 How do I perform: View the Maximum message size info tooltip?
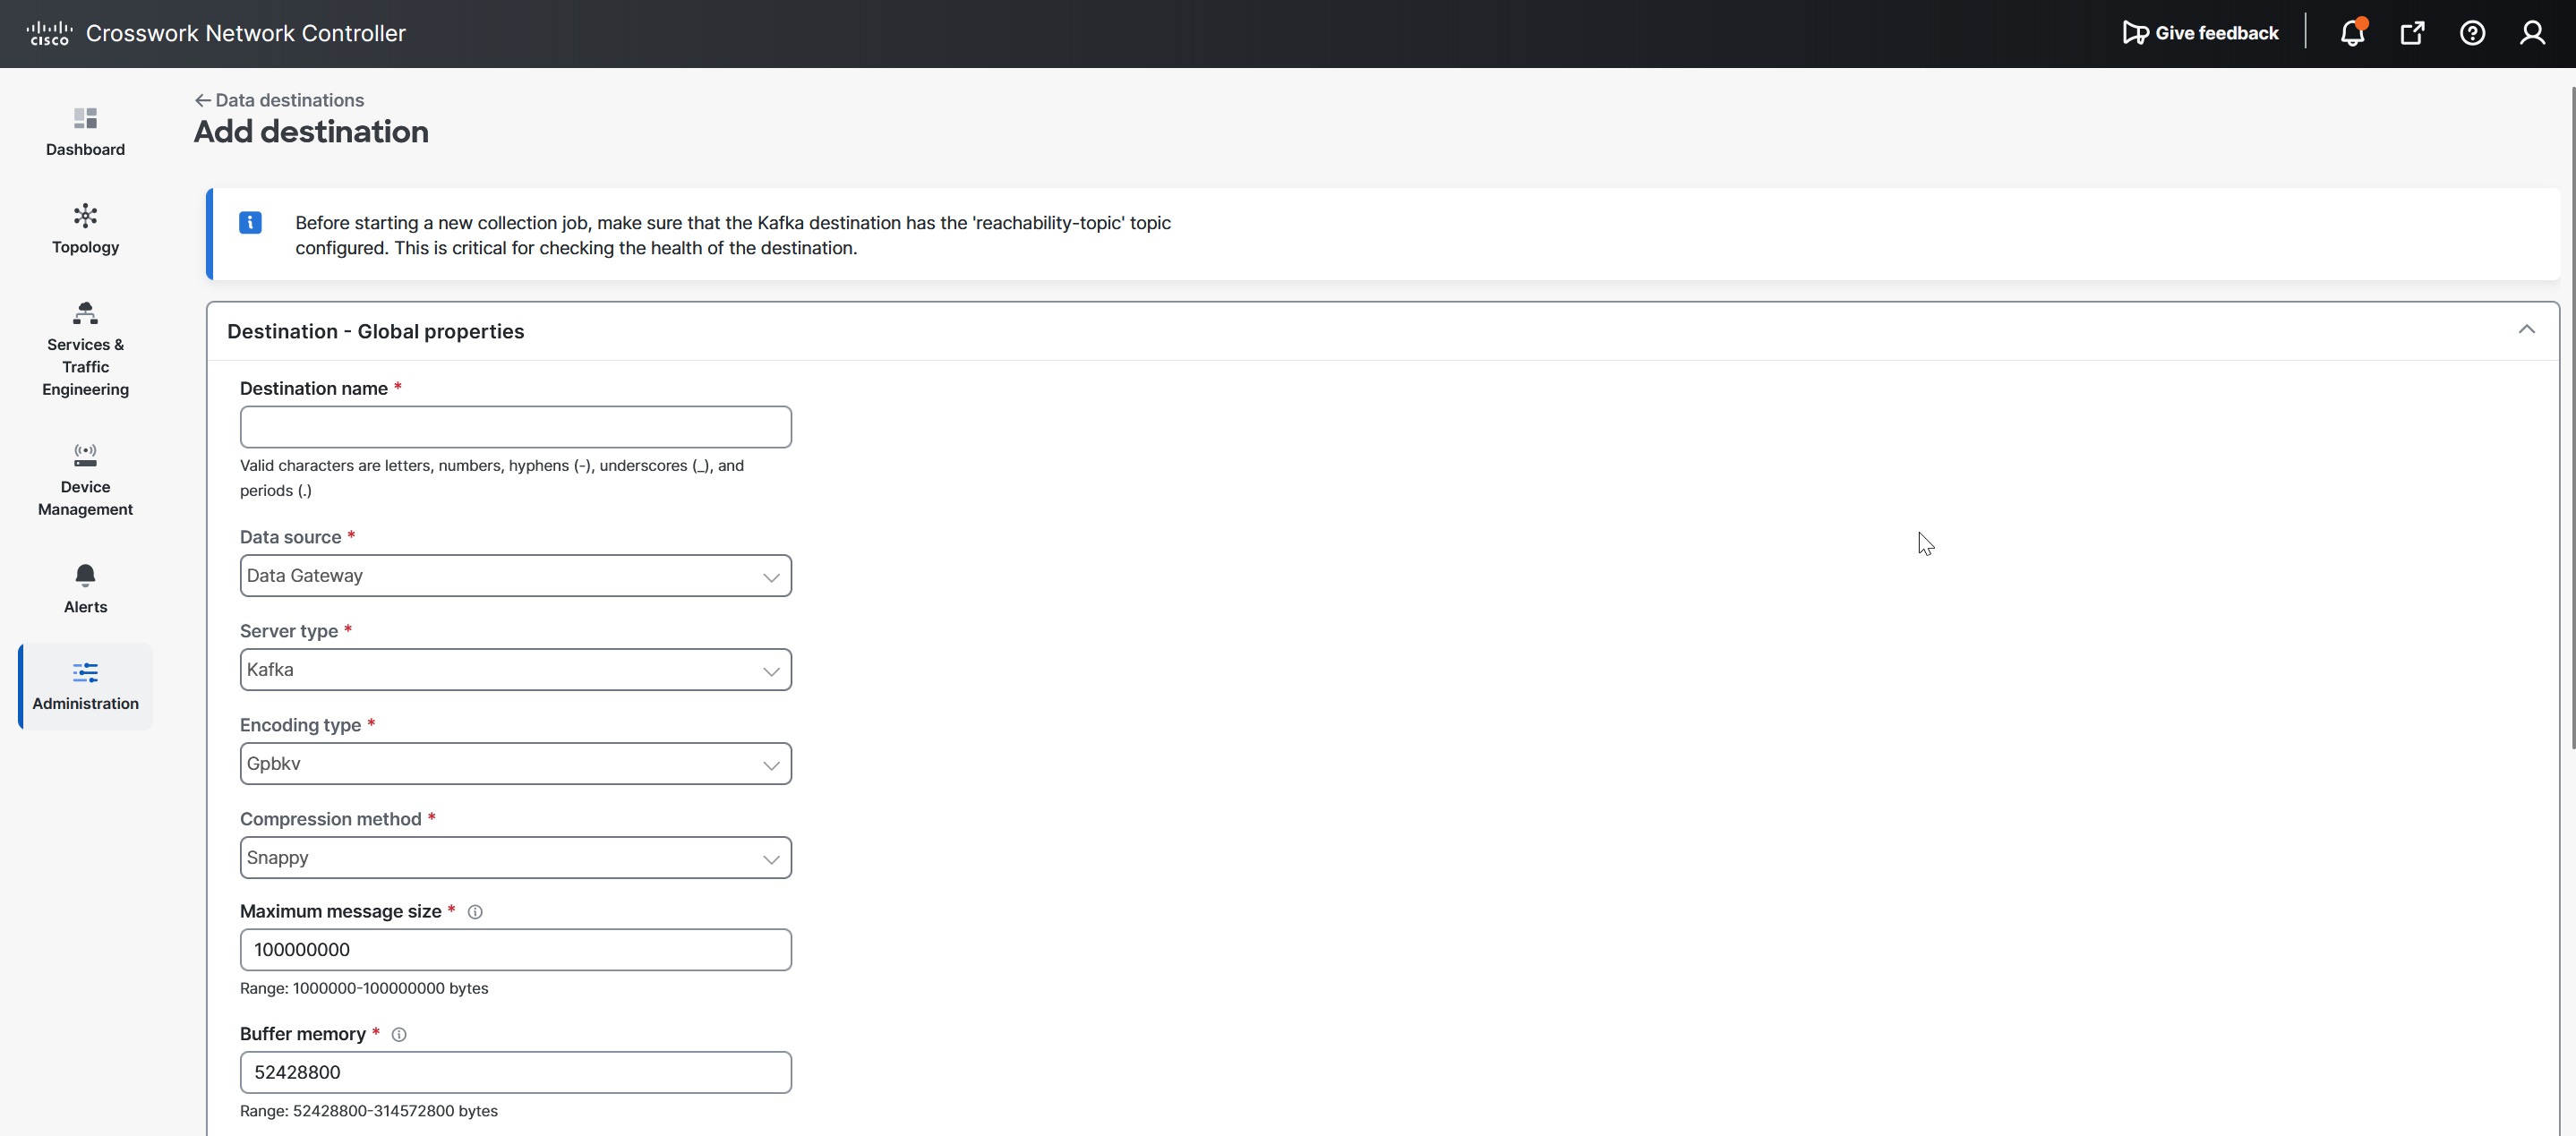point(475,911)
